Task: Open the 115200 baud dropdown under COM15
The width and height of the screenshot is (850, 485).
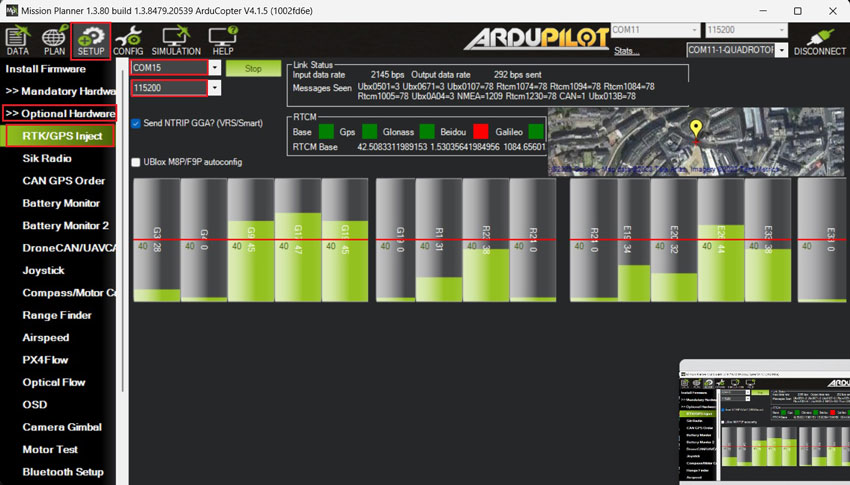Action: 215,88
